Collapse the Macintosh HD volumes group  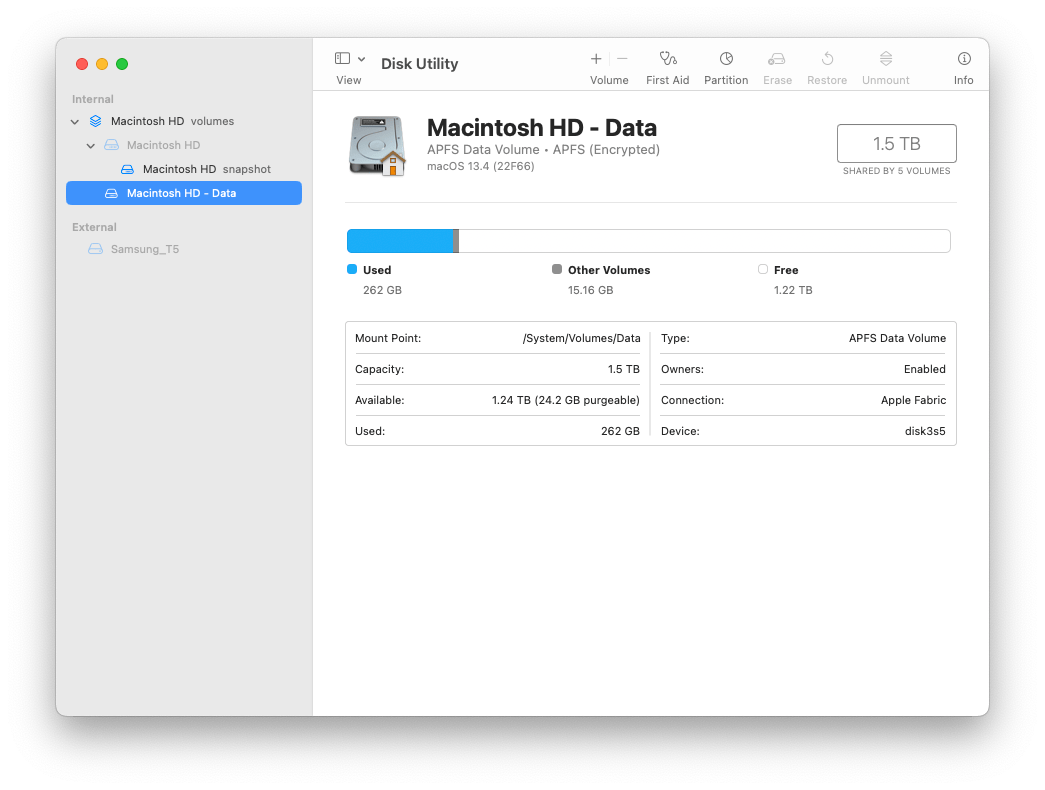point(74,121)
